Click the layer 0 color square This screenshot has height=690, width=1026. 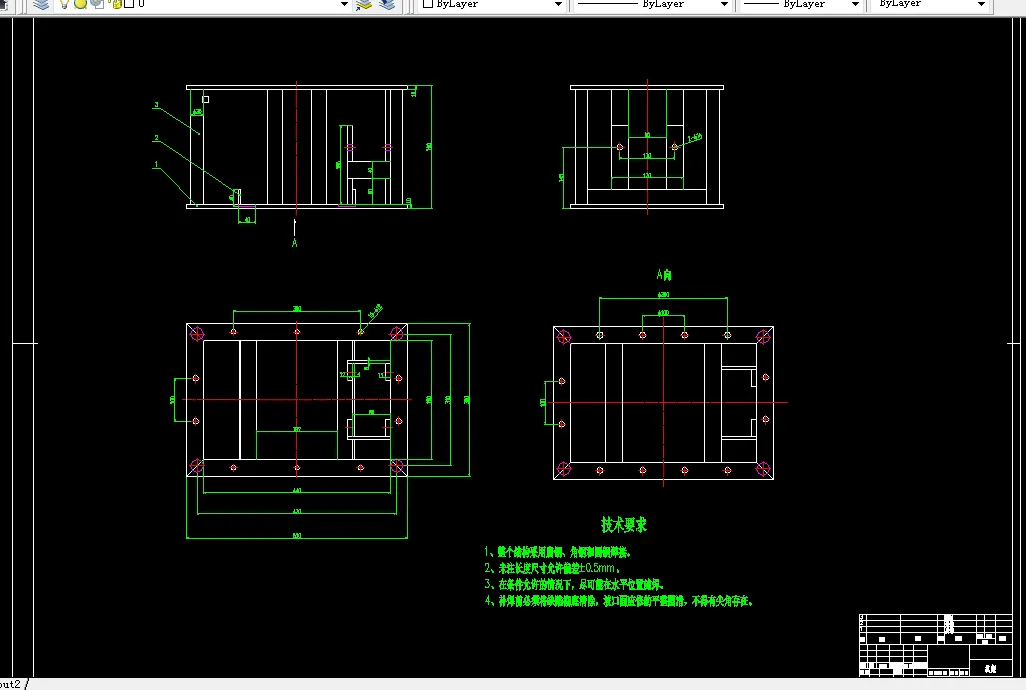pyautogui.click(x=129, y=4)
